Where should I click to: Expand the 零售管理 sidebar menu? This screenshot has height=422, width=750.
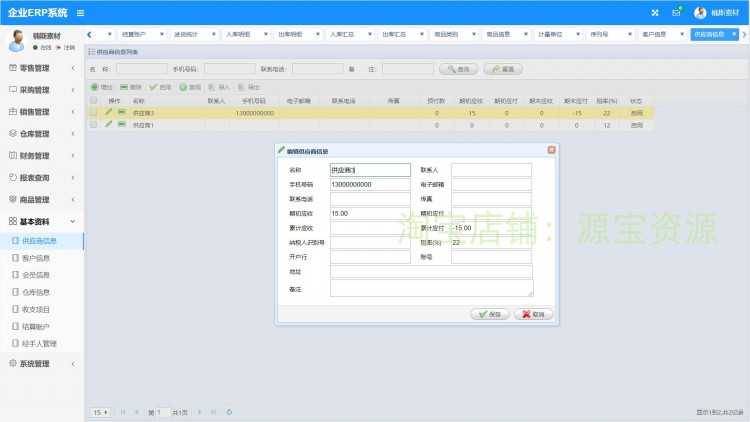(42, 68)
